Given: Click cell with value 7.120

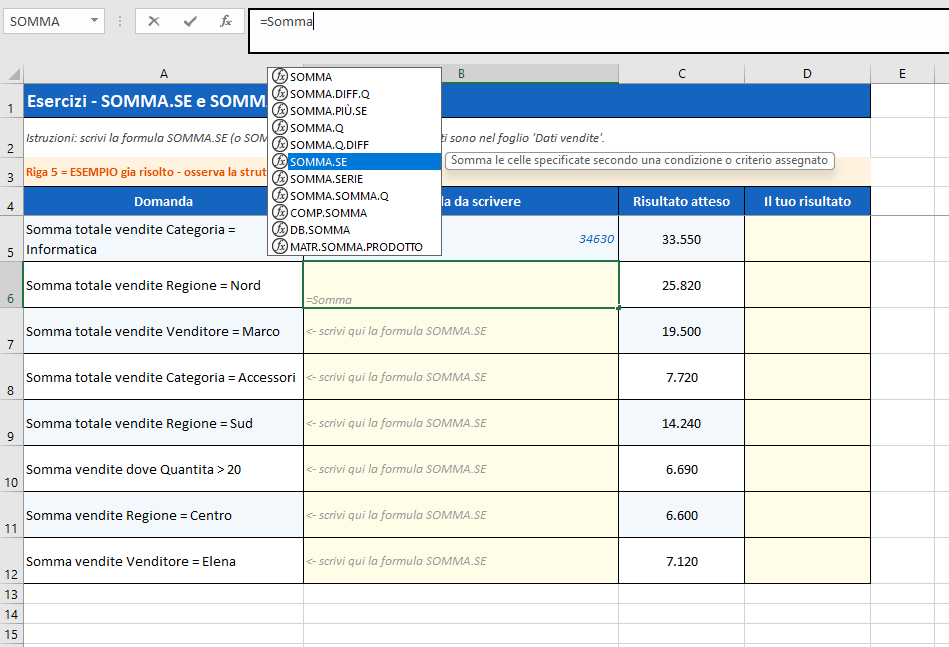Looking at the screenshot, I should click(x=681, y=561).
